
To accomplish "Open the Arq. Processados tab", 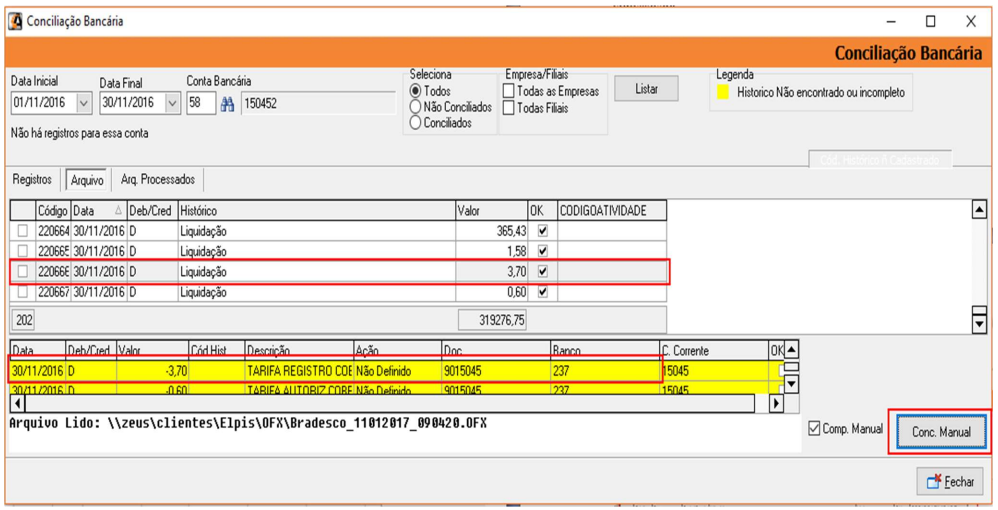I will pos(158,180).
